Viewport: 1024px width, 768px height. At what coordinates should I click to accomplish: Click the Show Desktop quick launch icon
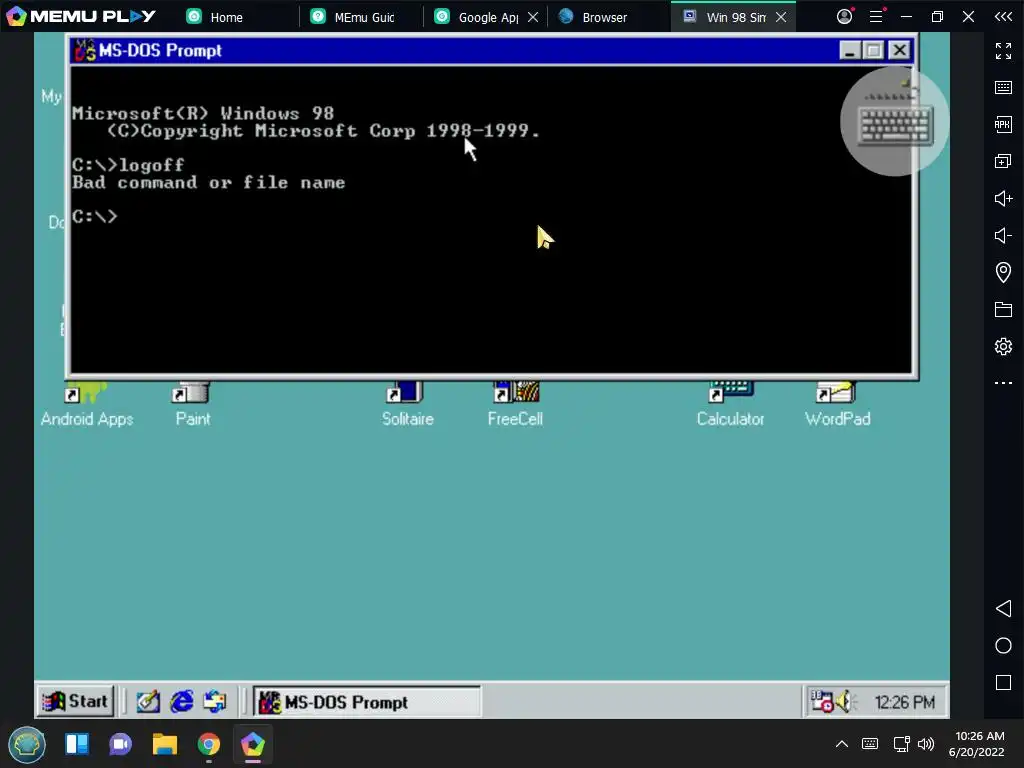tap(148, 702)
